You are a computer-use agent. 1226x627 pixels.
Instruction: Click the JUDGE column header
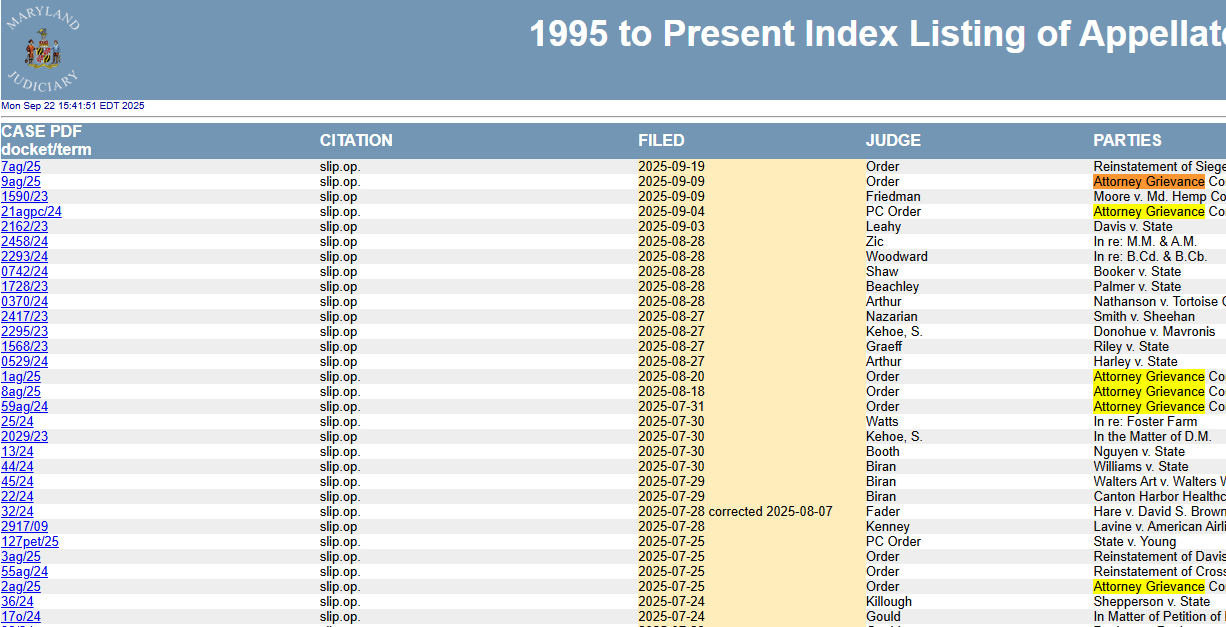[x=893, y=141]
